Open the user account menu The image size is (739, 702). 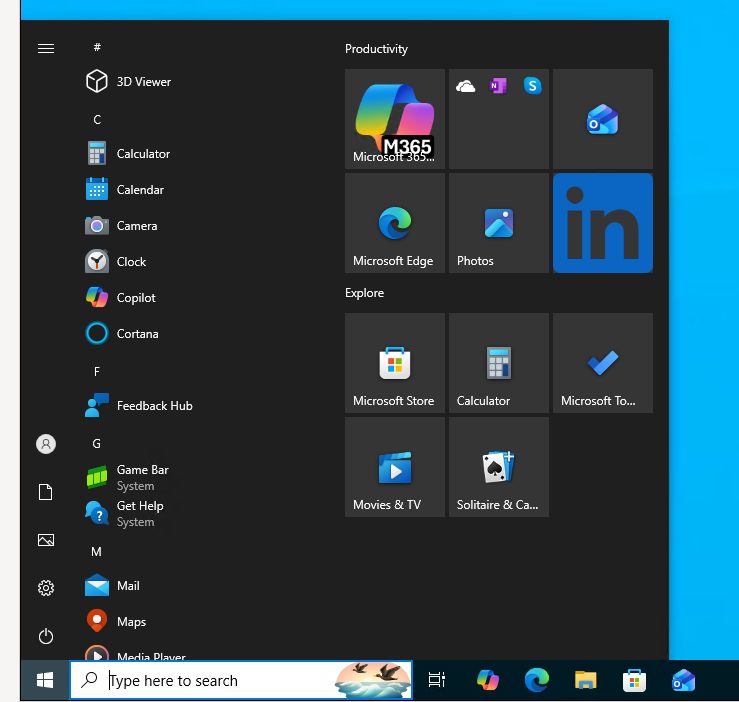click(x=46, y=444)
